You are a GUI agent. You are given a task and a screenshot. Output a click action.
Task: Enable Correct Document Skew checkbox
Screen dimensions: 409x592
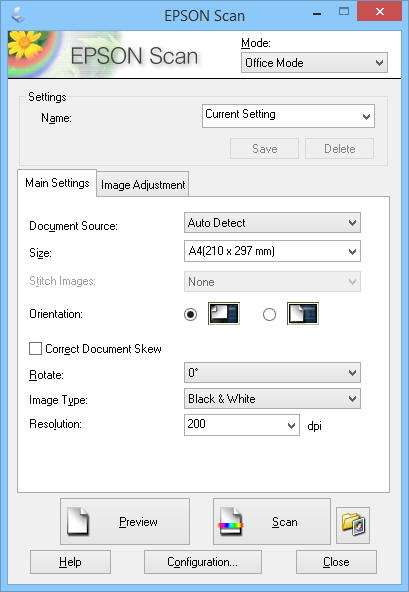[x=35, y=348]
